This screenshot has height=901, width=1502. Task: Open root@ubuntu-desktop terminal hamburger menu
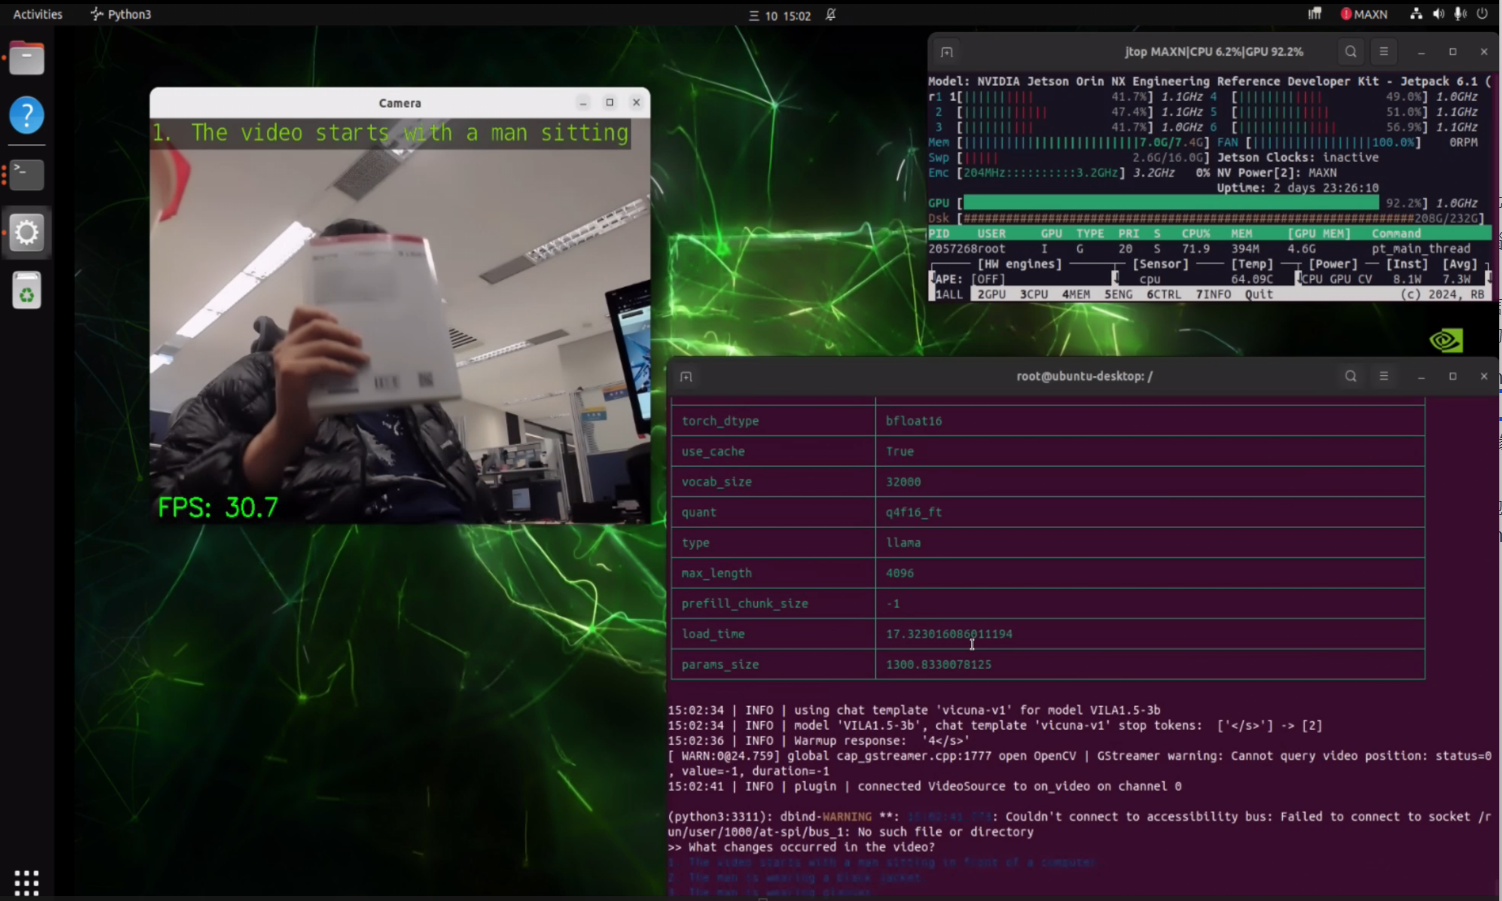[1384, 377]
